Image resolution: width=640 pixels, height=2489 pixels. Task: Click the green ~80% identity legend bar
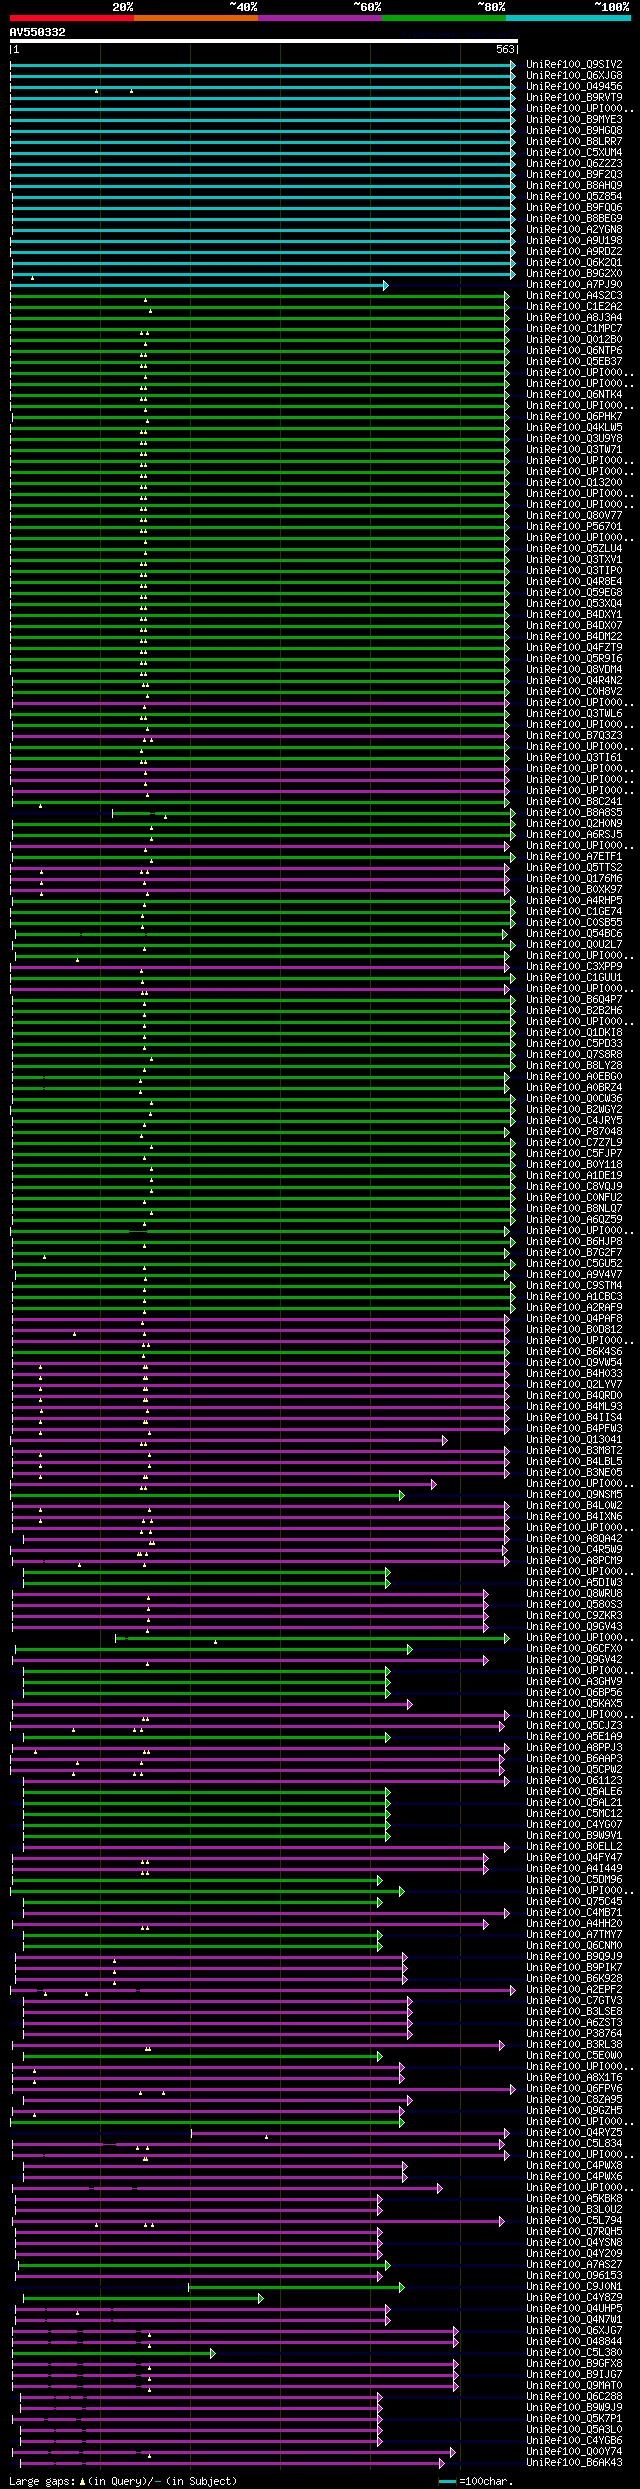(444, 18)
